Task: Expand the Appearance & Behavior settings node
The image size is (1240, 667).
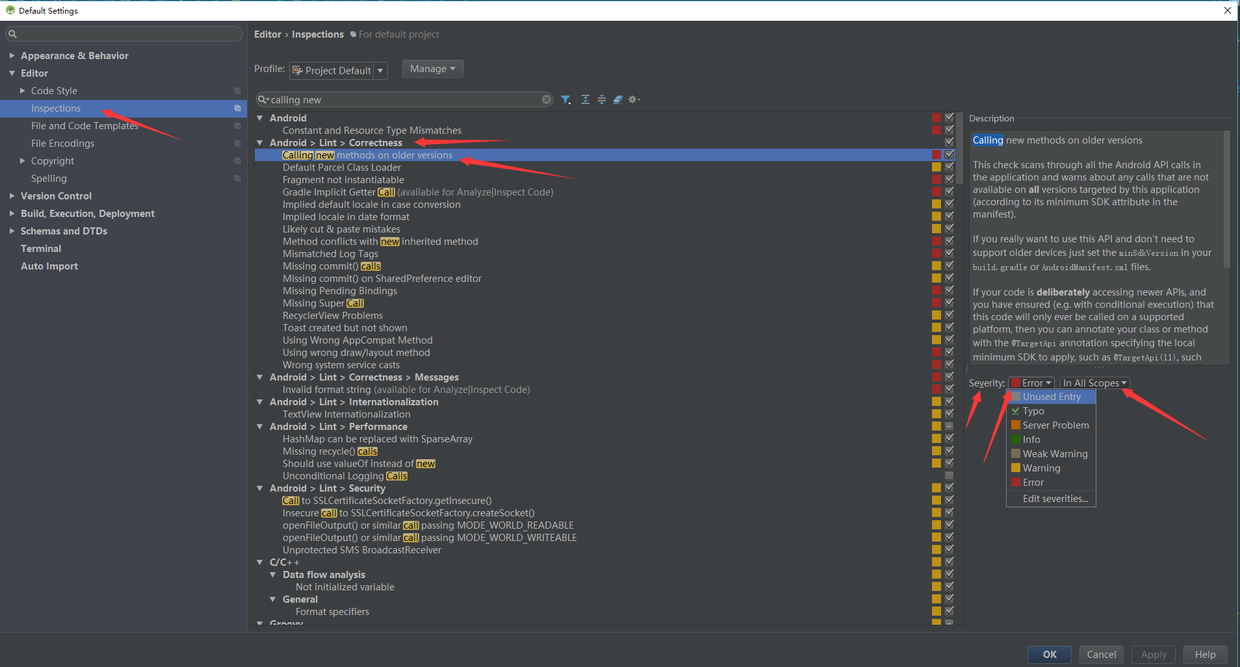Action: point(12,56)
